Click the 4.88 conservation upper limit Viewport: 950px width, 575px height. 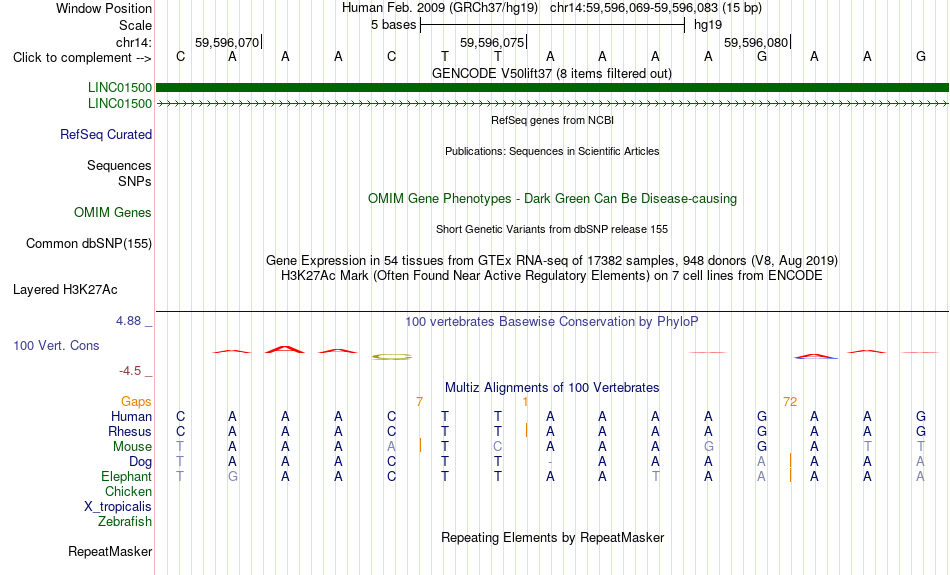coord(128,321)
